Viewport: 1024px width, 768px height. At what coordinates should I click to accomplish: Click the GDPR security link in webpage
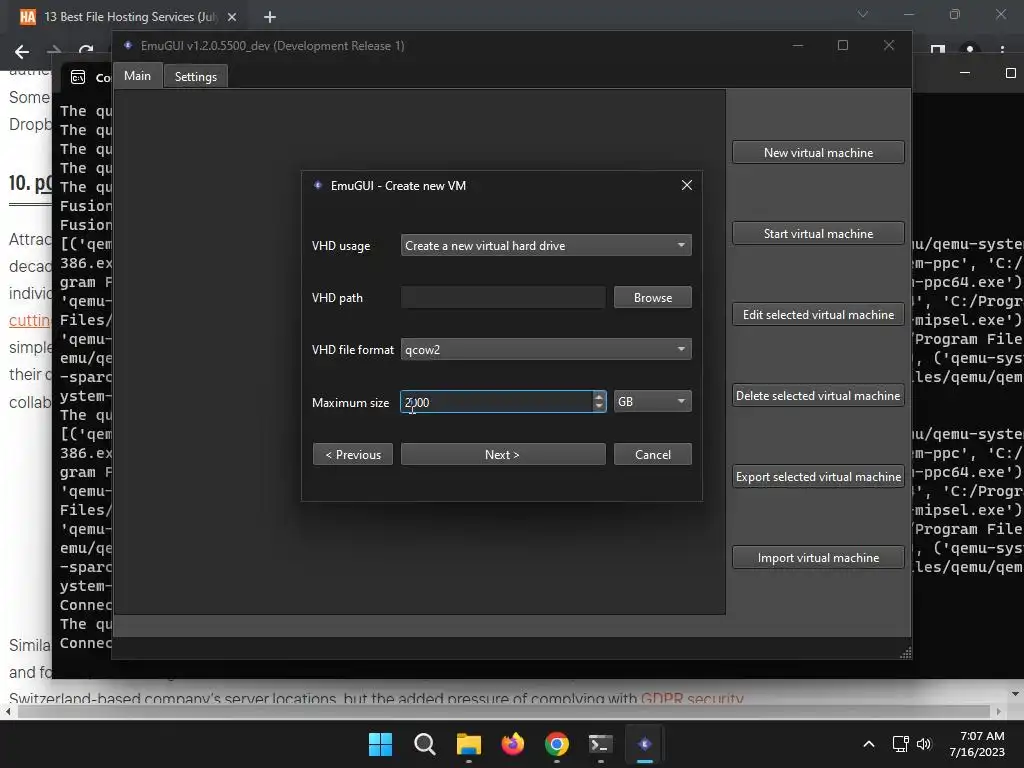click(692, 699)
